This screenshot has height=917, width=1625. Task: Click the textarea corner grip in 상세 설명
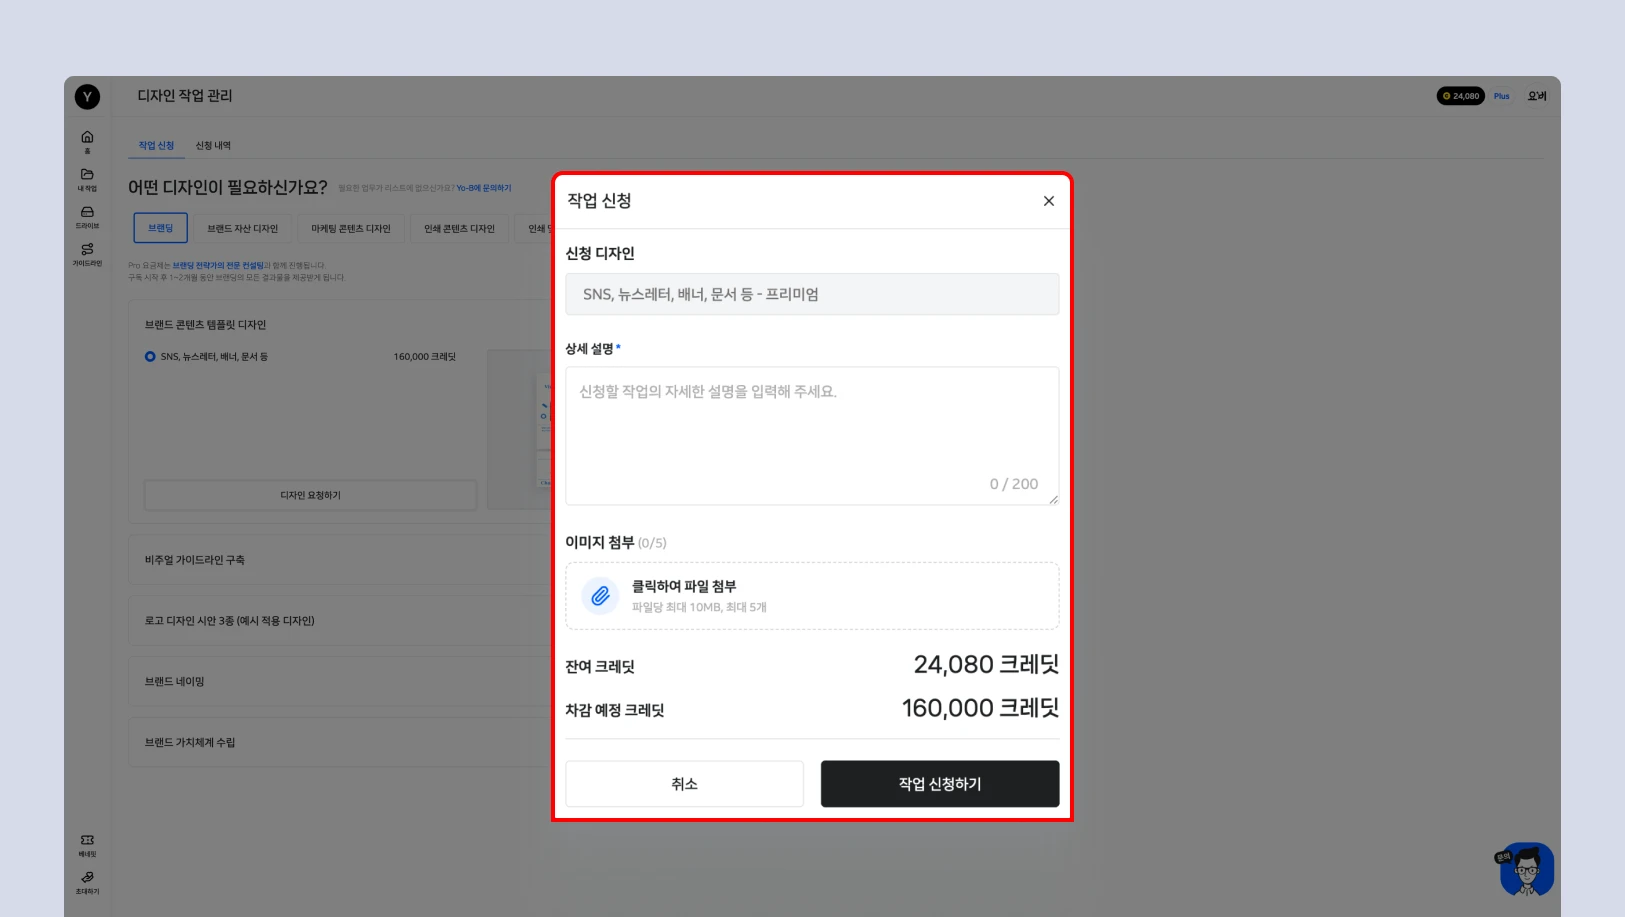(1053, 499)
